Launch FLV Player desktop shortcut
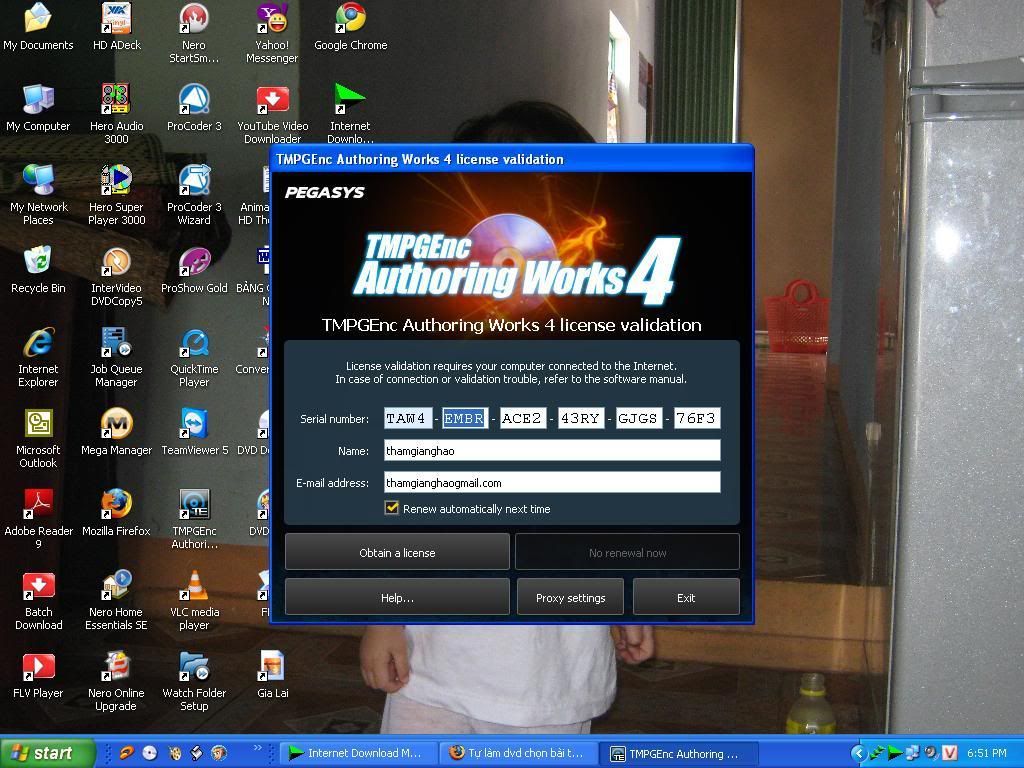 (x=38, y=675)
